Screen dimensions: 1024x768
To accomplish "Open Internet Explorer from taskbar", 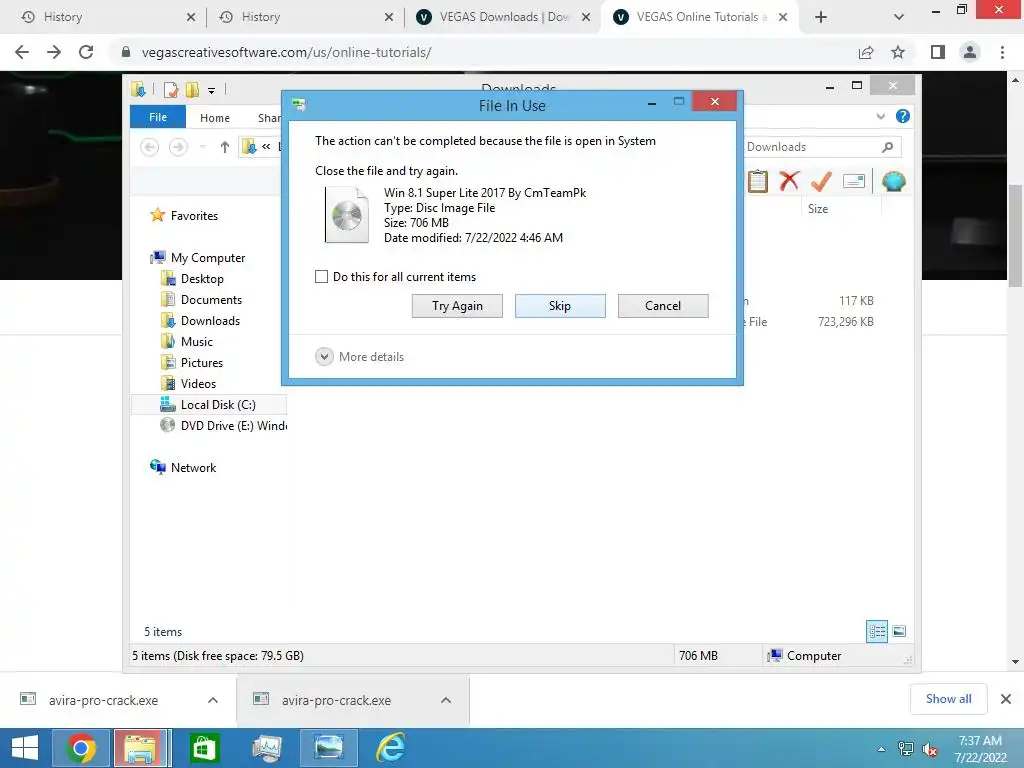I will pos(391,748).
